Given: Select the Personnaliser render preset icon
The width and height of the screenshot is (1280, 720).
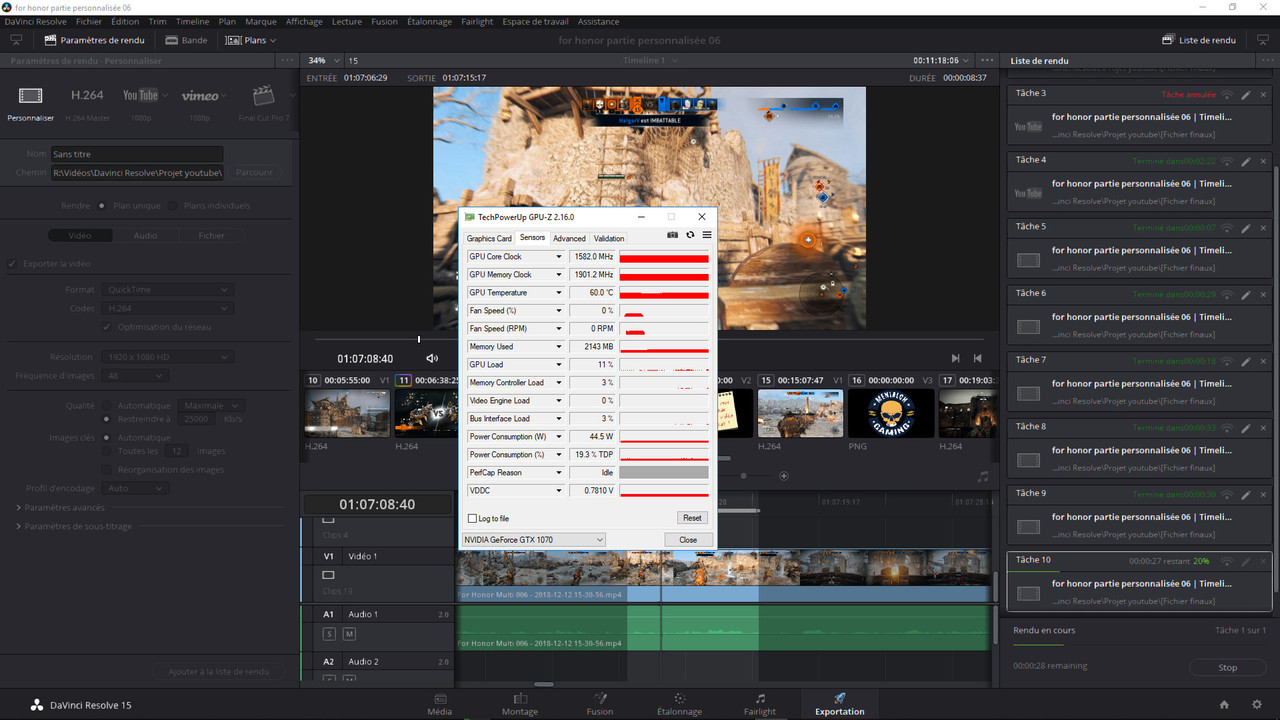Looking at the screenshot, I should [30, 96].
